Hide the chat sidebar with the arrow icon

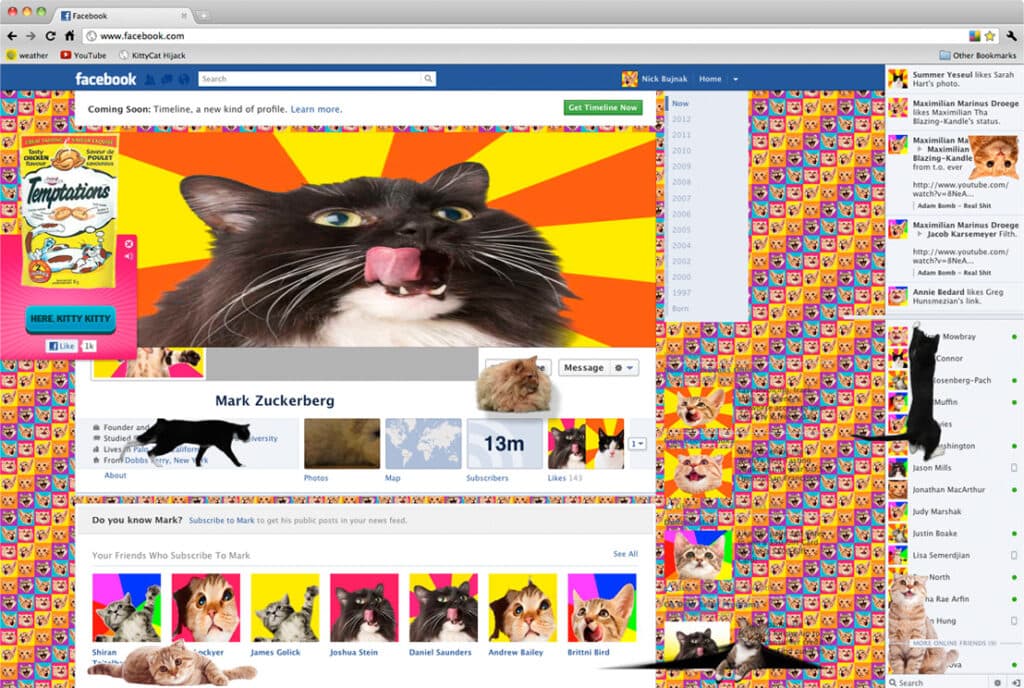tap(1015, 682)
